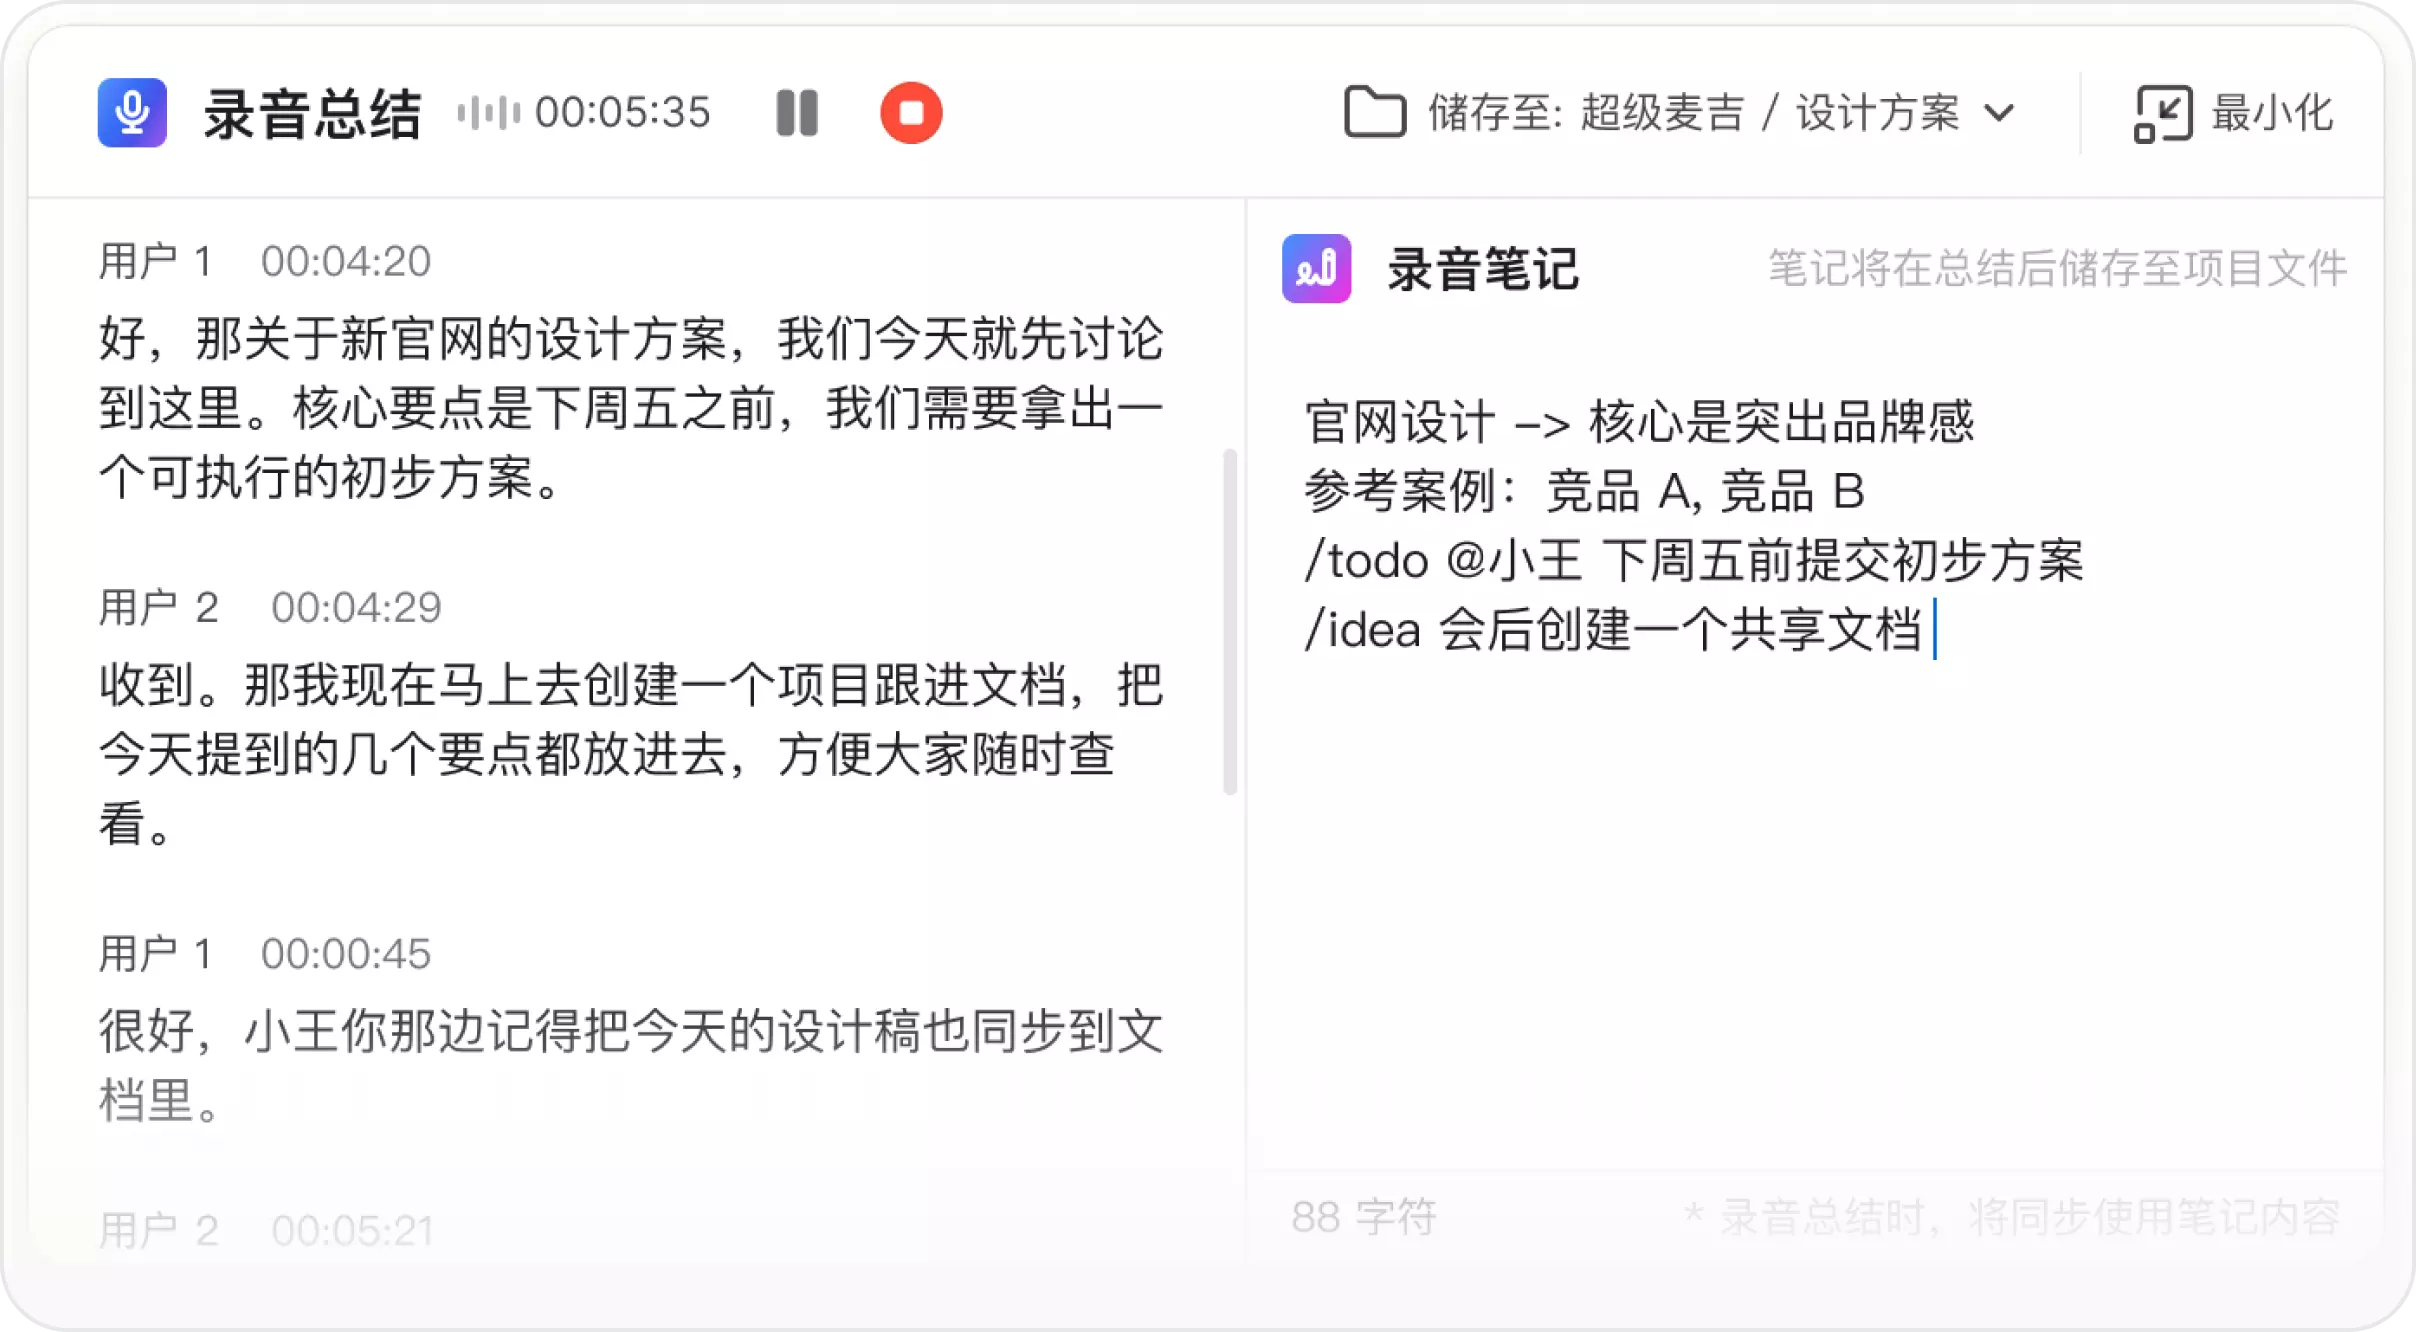Click the minimize window icon beside 最小化

tap(2163, 113)
